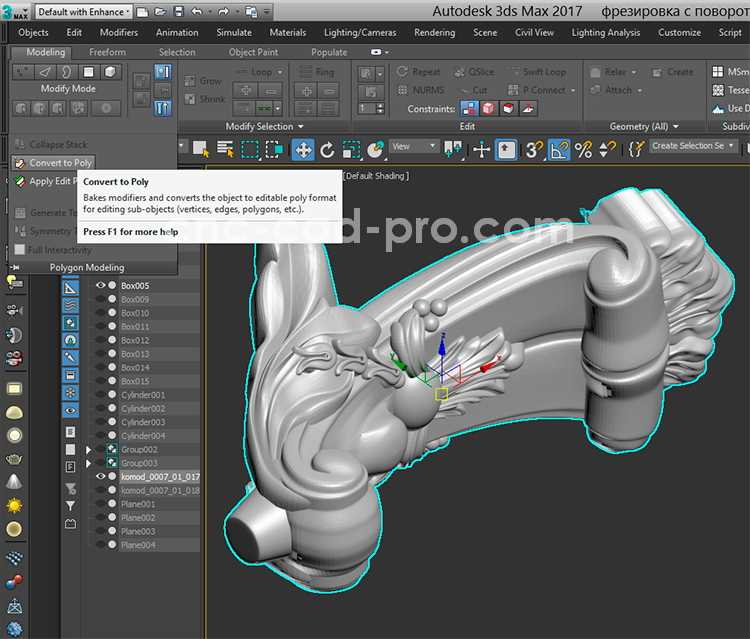The image size is (750, 639).
Task: Click the Select by Name list icon
Action: click(x=225, y=149)
